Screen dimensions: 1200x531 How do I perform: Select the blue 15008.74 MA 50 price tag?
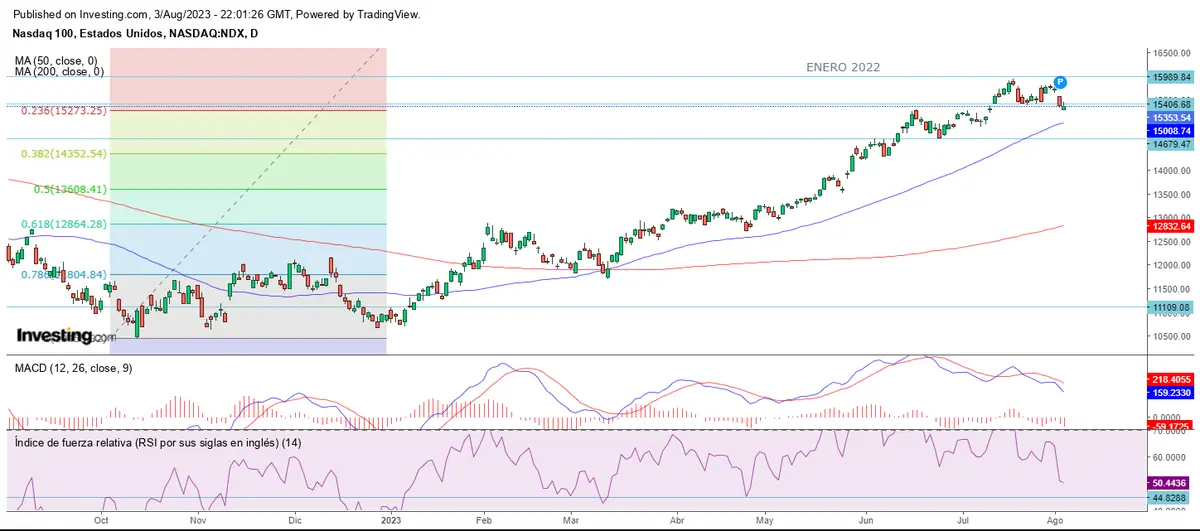(1172, 130)
